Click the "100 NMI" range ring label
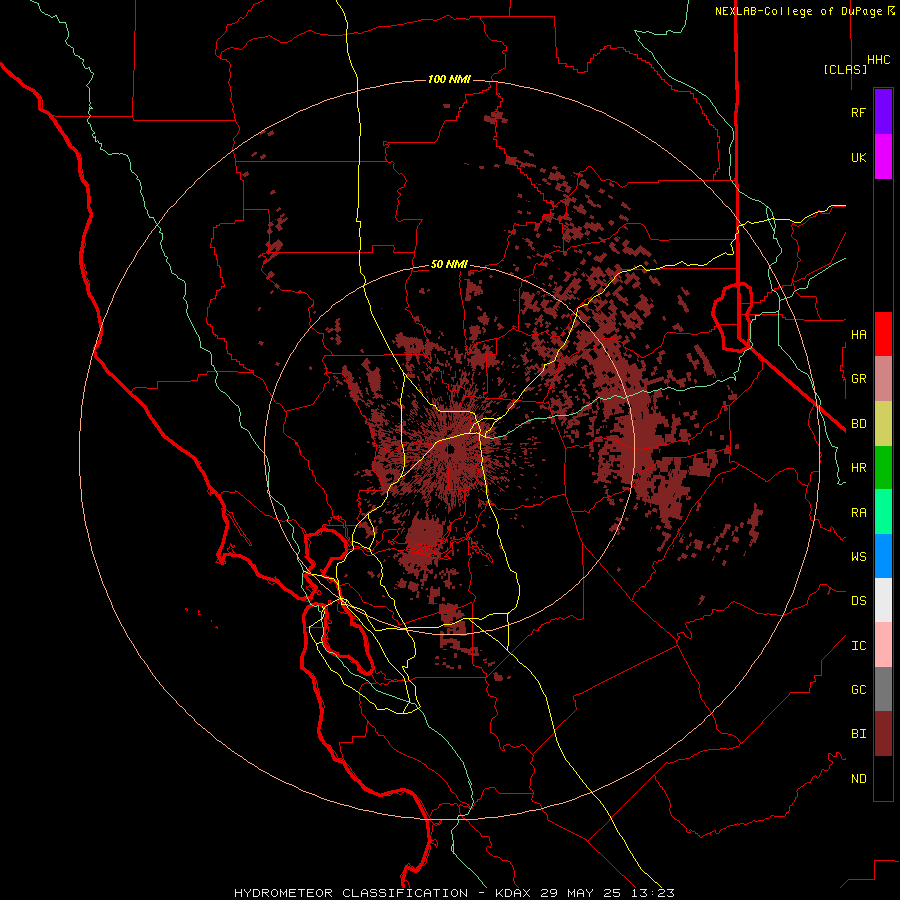Viewport: 900px width, 900px height. click(449, 79)
